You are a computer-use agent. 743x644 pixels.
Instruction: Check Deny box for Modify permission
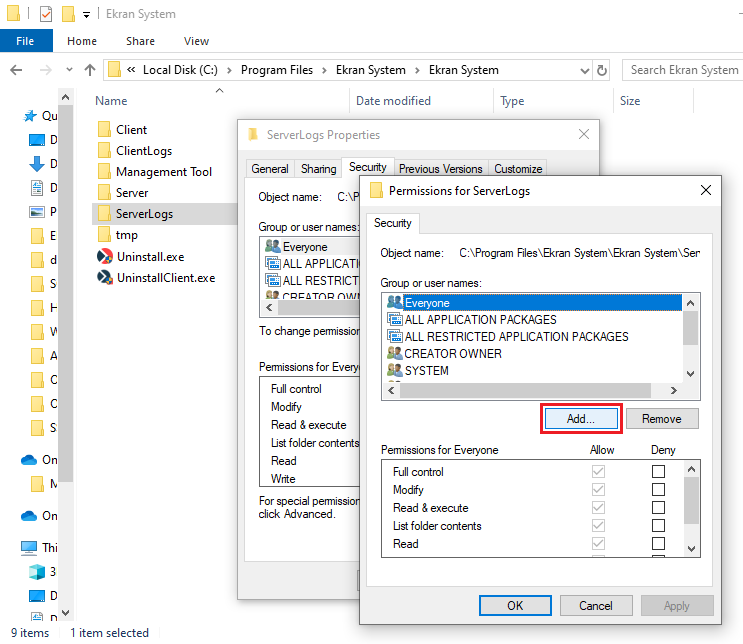[658, 490]
